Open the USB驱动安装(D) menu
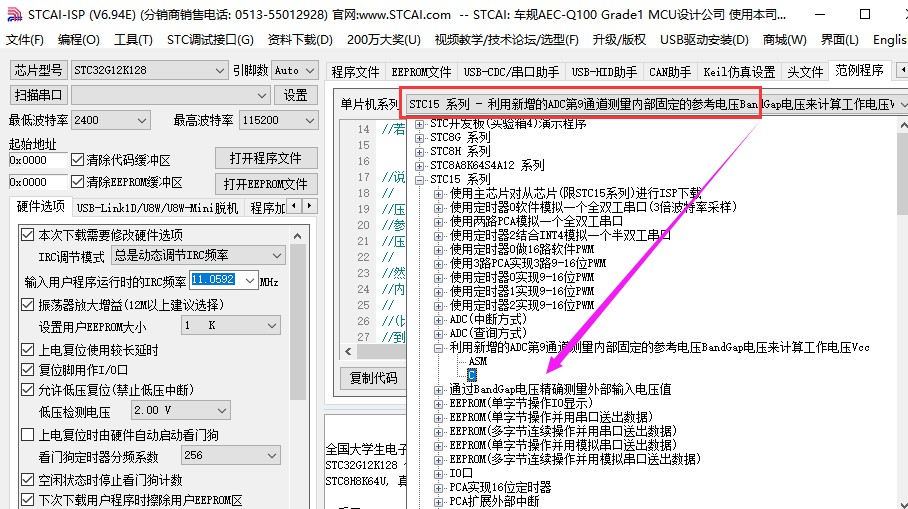The image size is (908, 509). pos(704,39)
